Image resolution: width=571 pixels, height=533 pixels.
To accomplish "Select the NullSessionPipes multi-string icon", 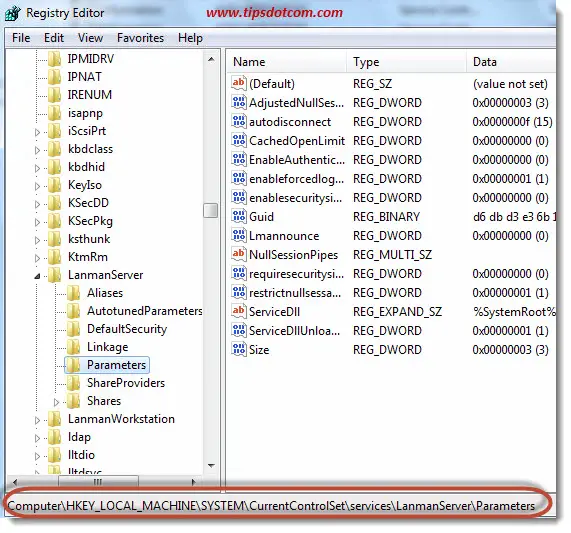I will [x=239, y=254].
